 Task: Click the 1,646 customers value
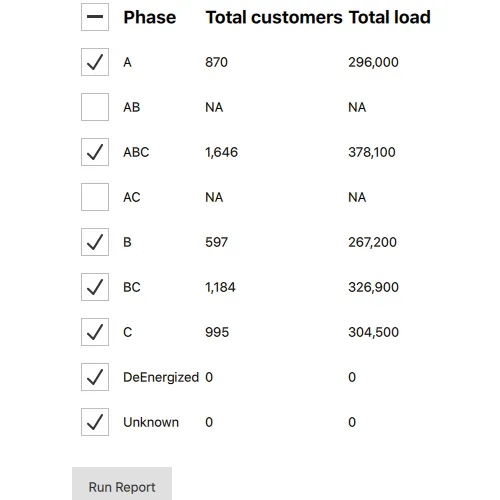coord(222,152)
